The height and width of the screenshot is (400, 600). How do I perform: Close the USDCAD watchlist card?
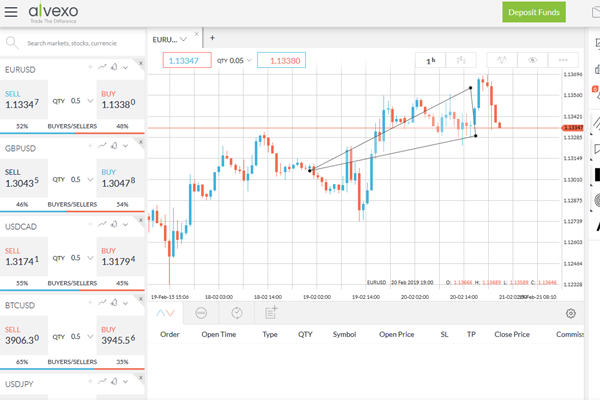click(x=141, y=220)
